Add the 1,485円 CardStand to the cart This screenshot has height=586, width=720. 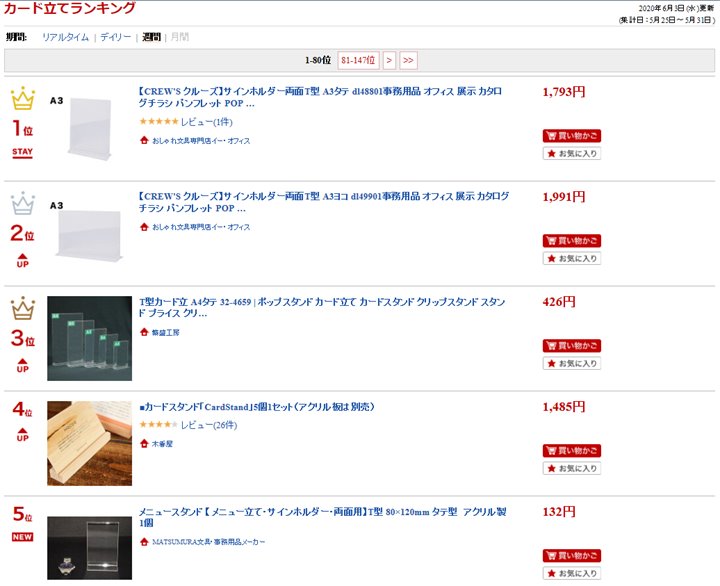click(x=572, y=451)
